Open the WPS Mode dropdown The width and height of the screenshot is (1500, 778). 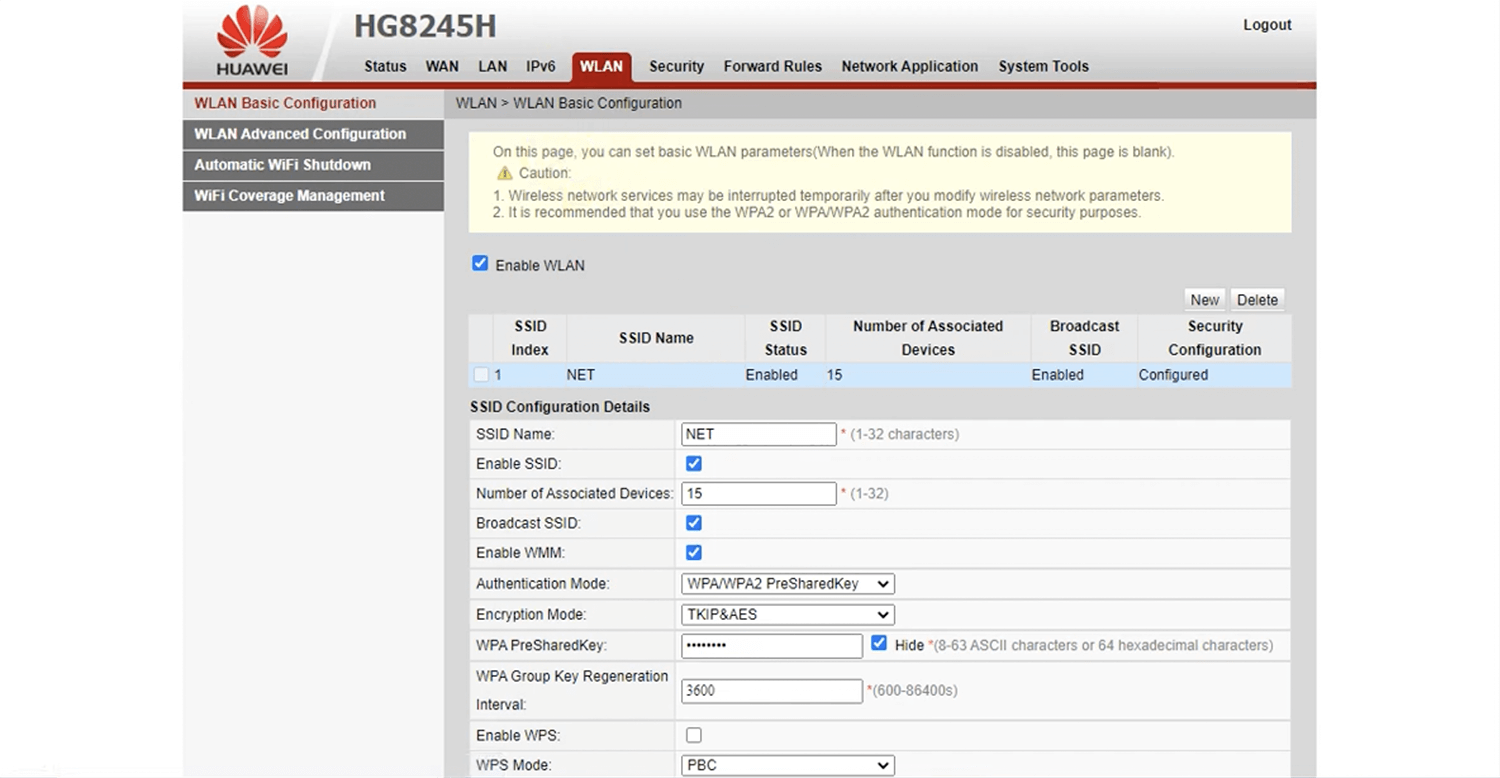[787, 766]
